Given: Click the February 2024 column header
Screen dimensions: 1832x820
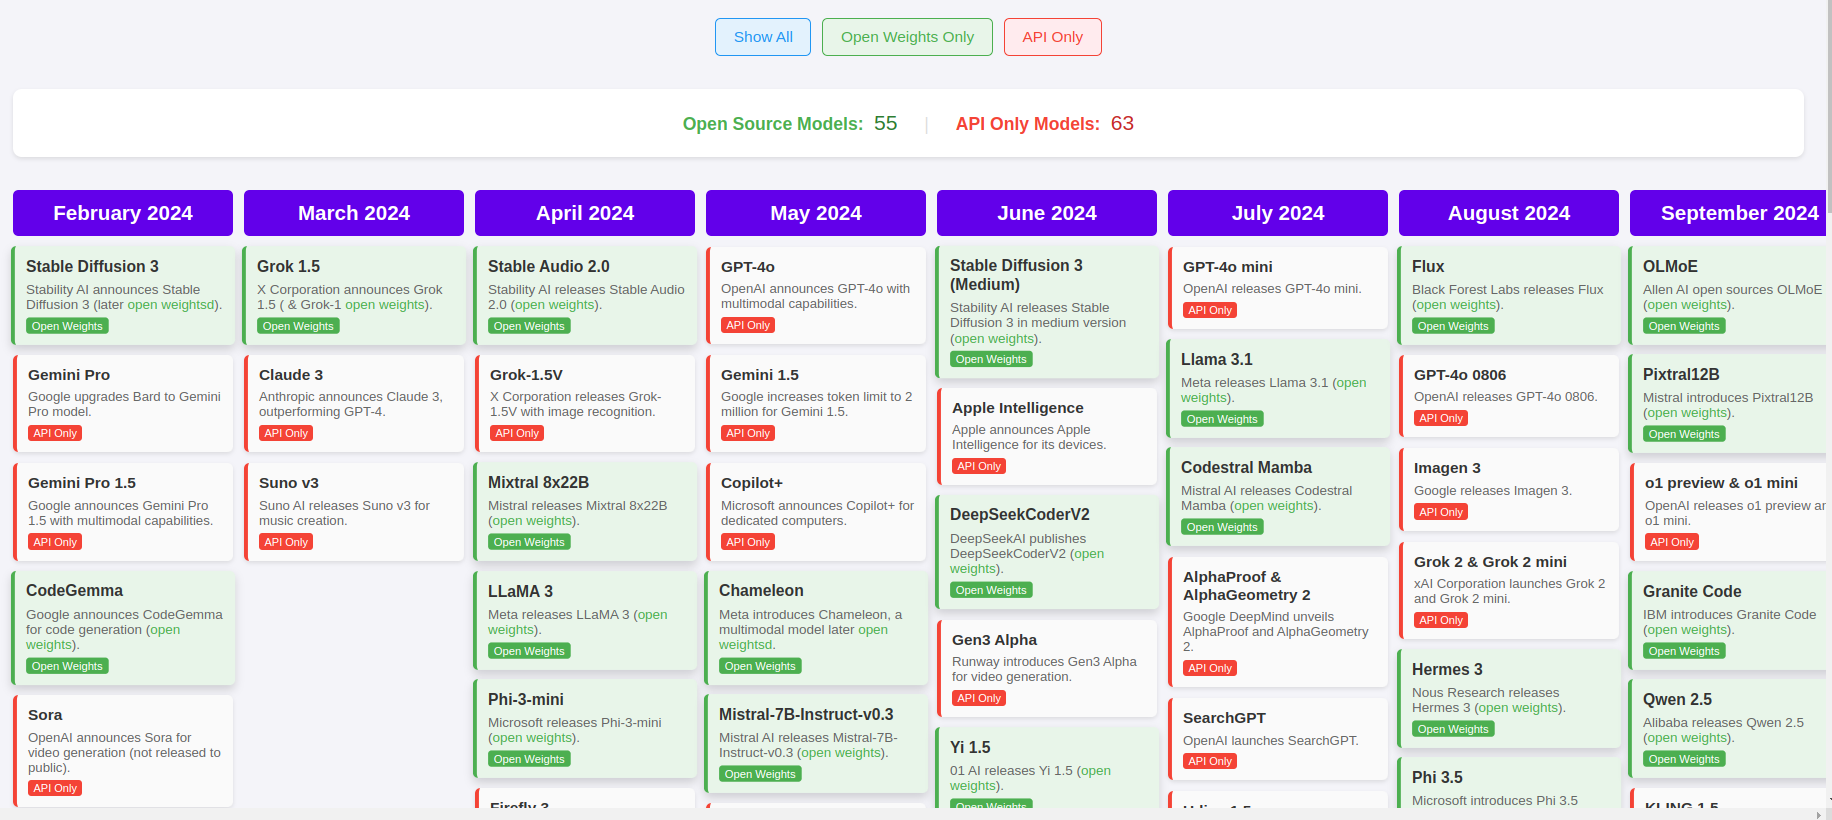Looking at the screenshot, I should click(x=123, y=213).
